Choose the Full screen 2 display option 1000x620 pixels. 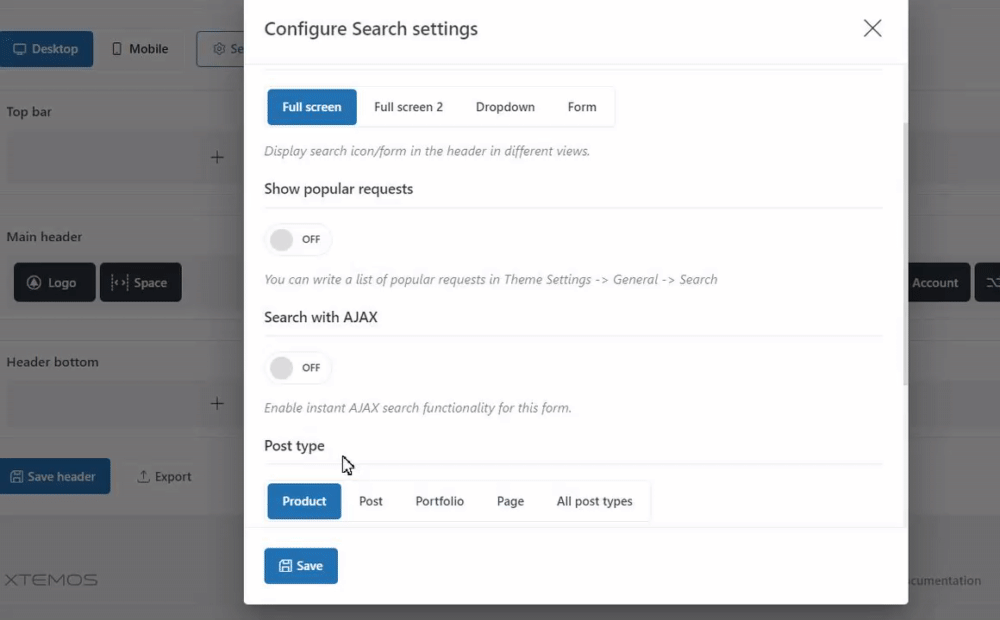point(408,107)
